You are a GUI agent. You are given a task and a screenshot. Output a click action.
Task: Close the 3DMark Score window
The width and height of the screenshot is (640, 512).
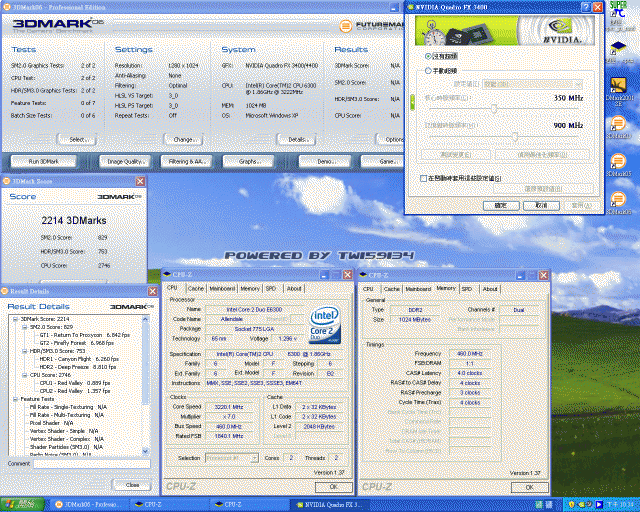pyautogui.click(x=140, y=181)
